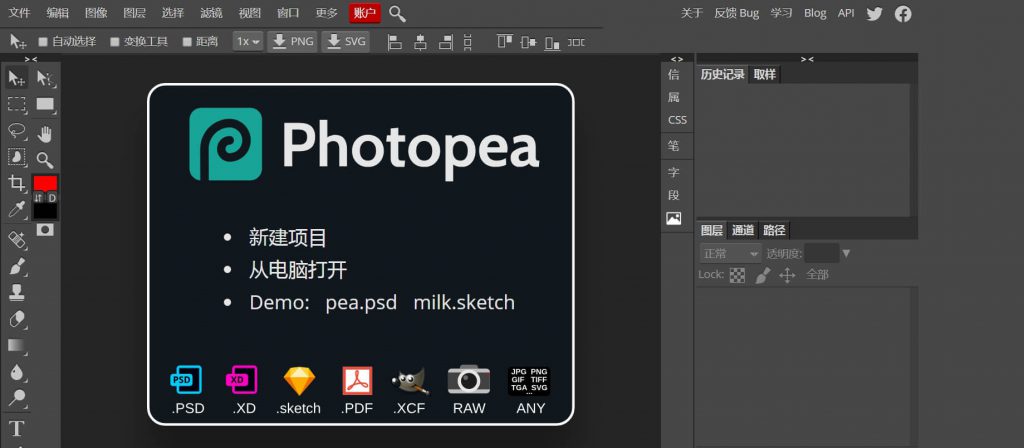Click the 透明度 opacity input field
Image resolution: width=1024 pixels, height=448 pixels.
click(x=822, y=253)
